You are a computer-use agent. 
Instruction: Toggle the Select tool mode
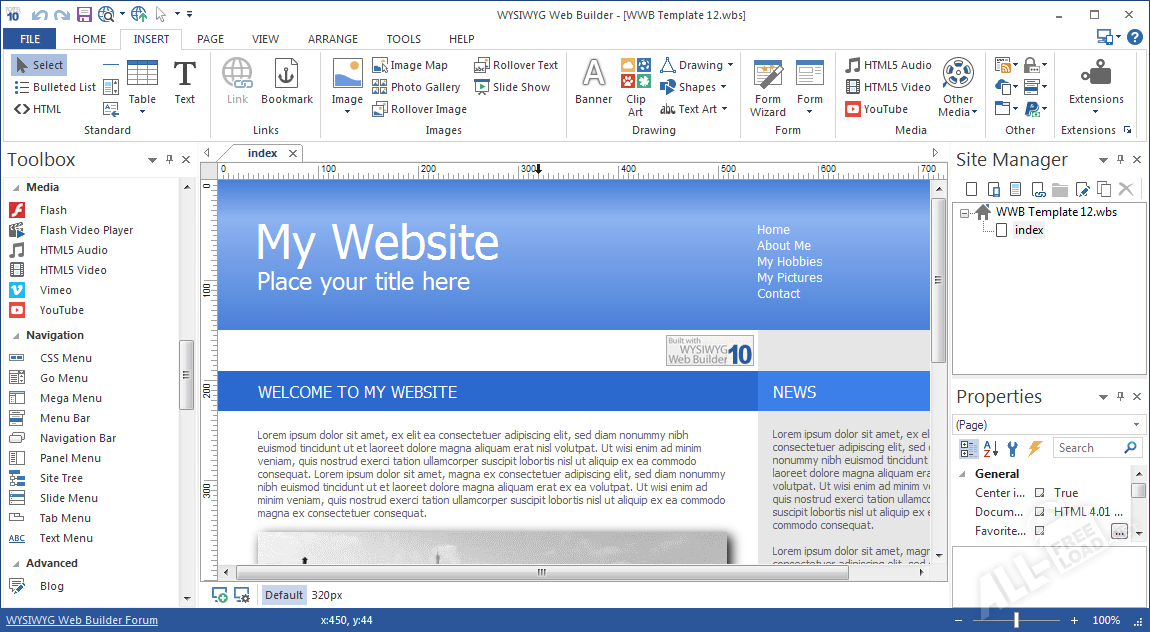coord(39,65)
